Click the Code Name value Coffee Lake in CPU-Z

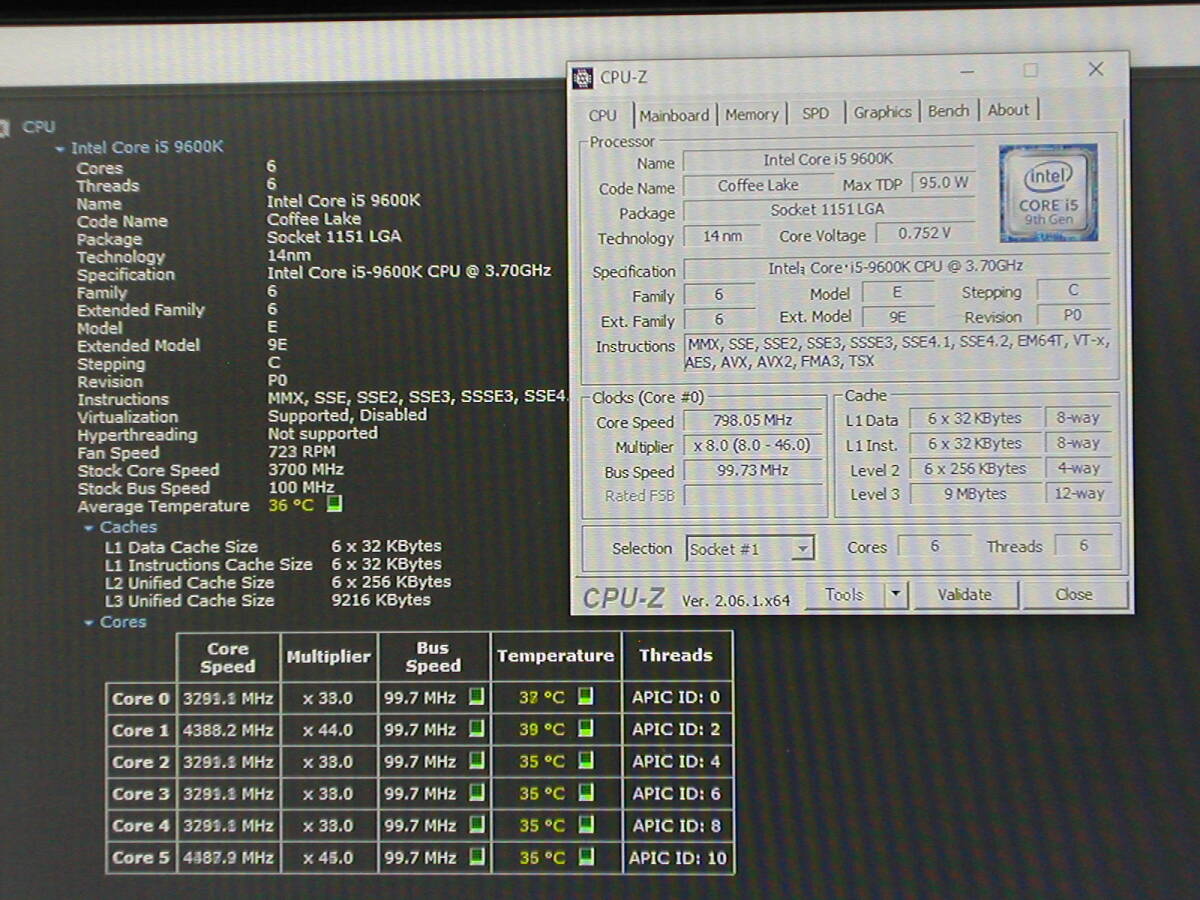758,186
